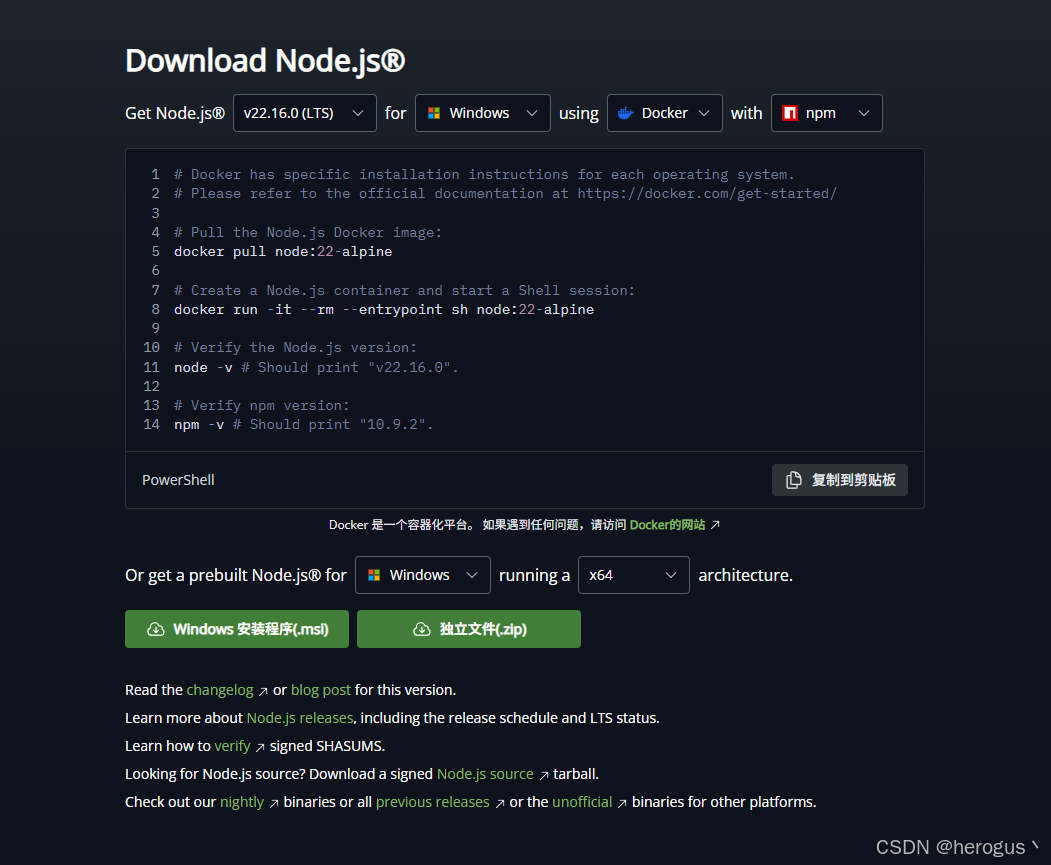This screenshot has height=865, width=1051.
Task: Open the blog post link
Action: coord(320,690)
